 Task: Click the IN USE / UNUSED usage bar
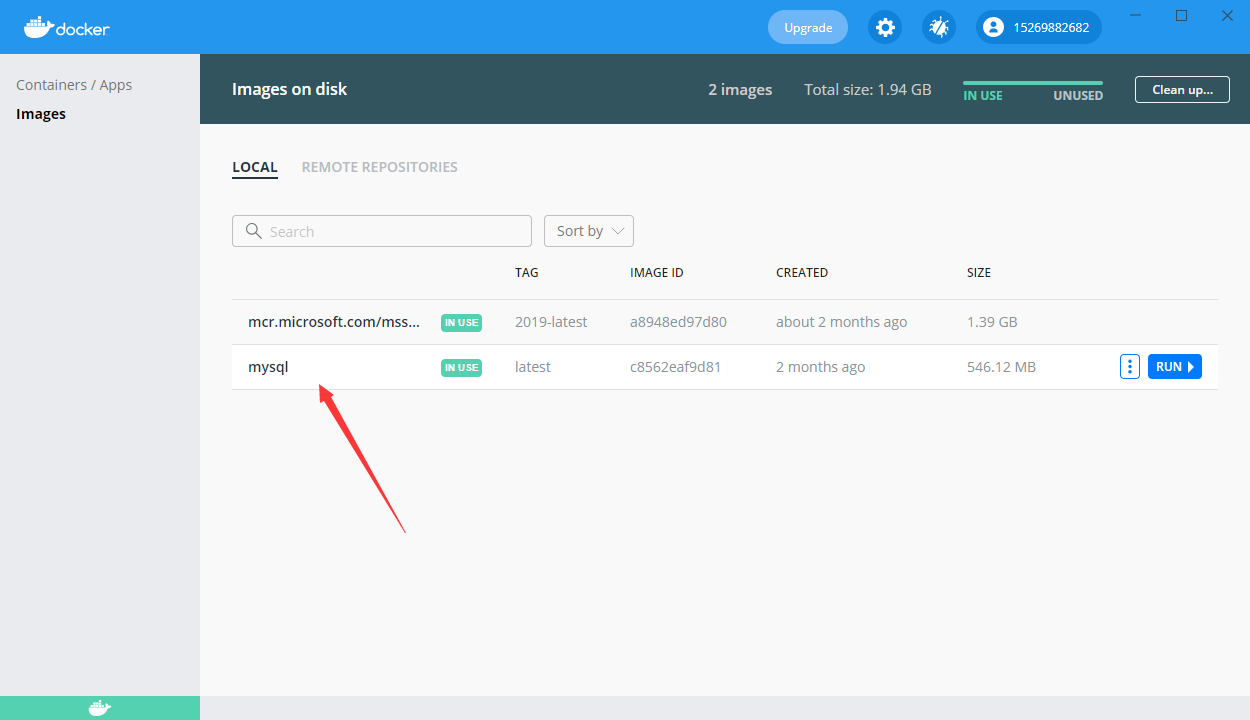(1033, 83)
